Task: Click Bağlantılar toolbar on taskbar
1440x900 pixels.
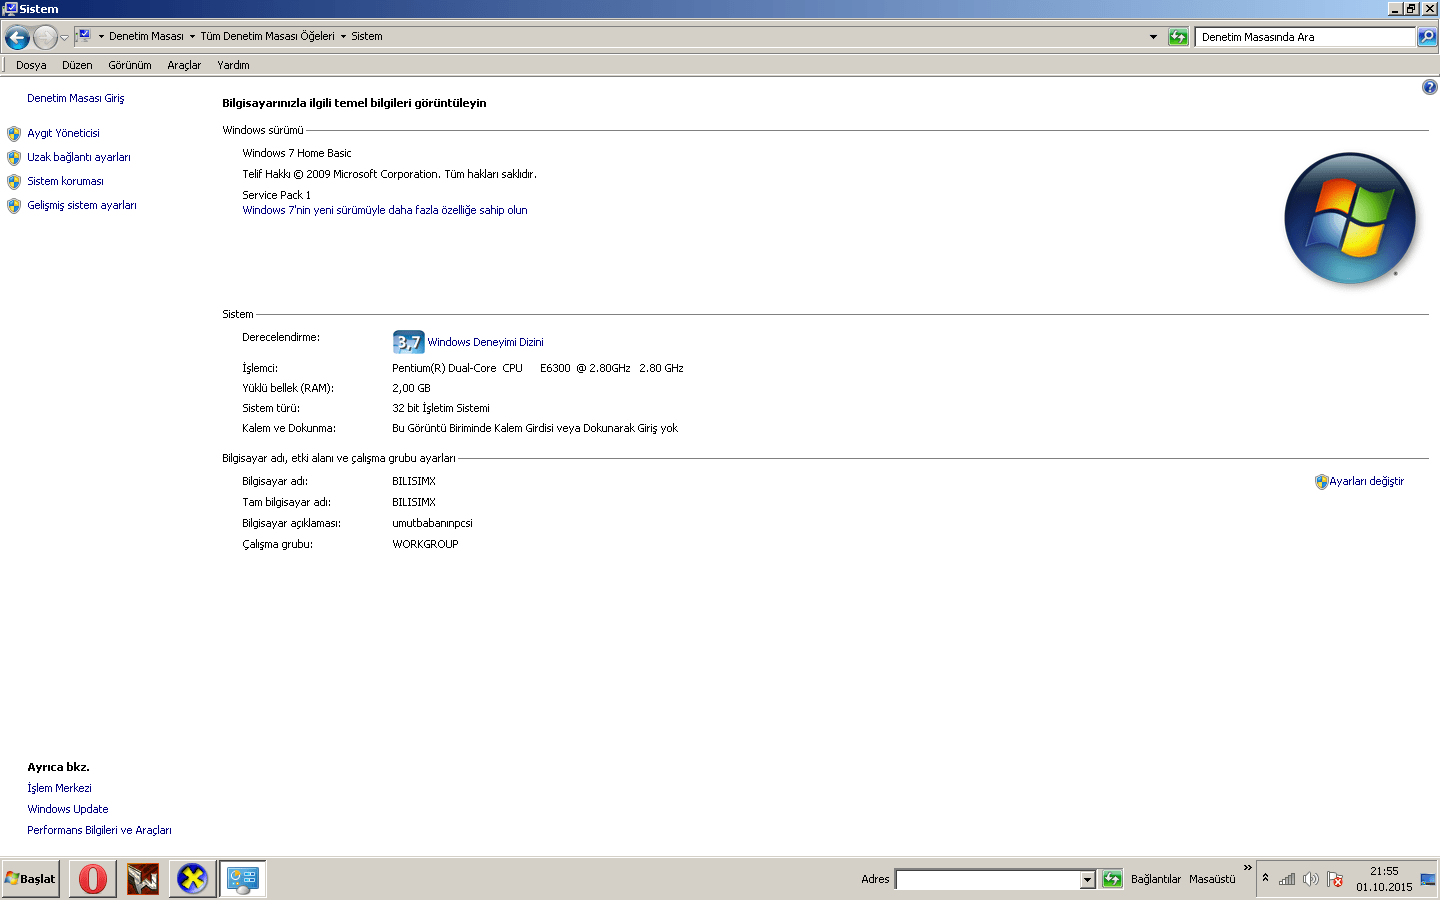Action: click(1156, 879)
